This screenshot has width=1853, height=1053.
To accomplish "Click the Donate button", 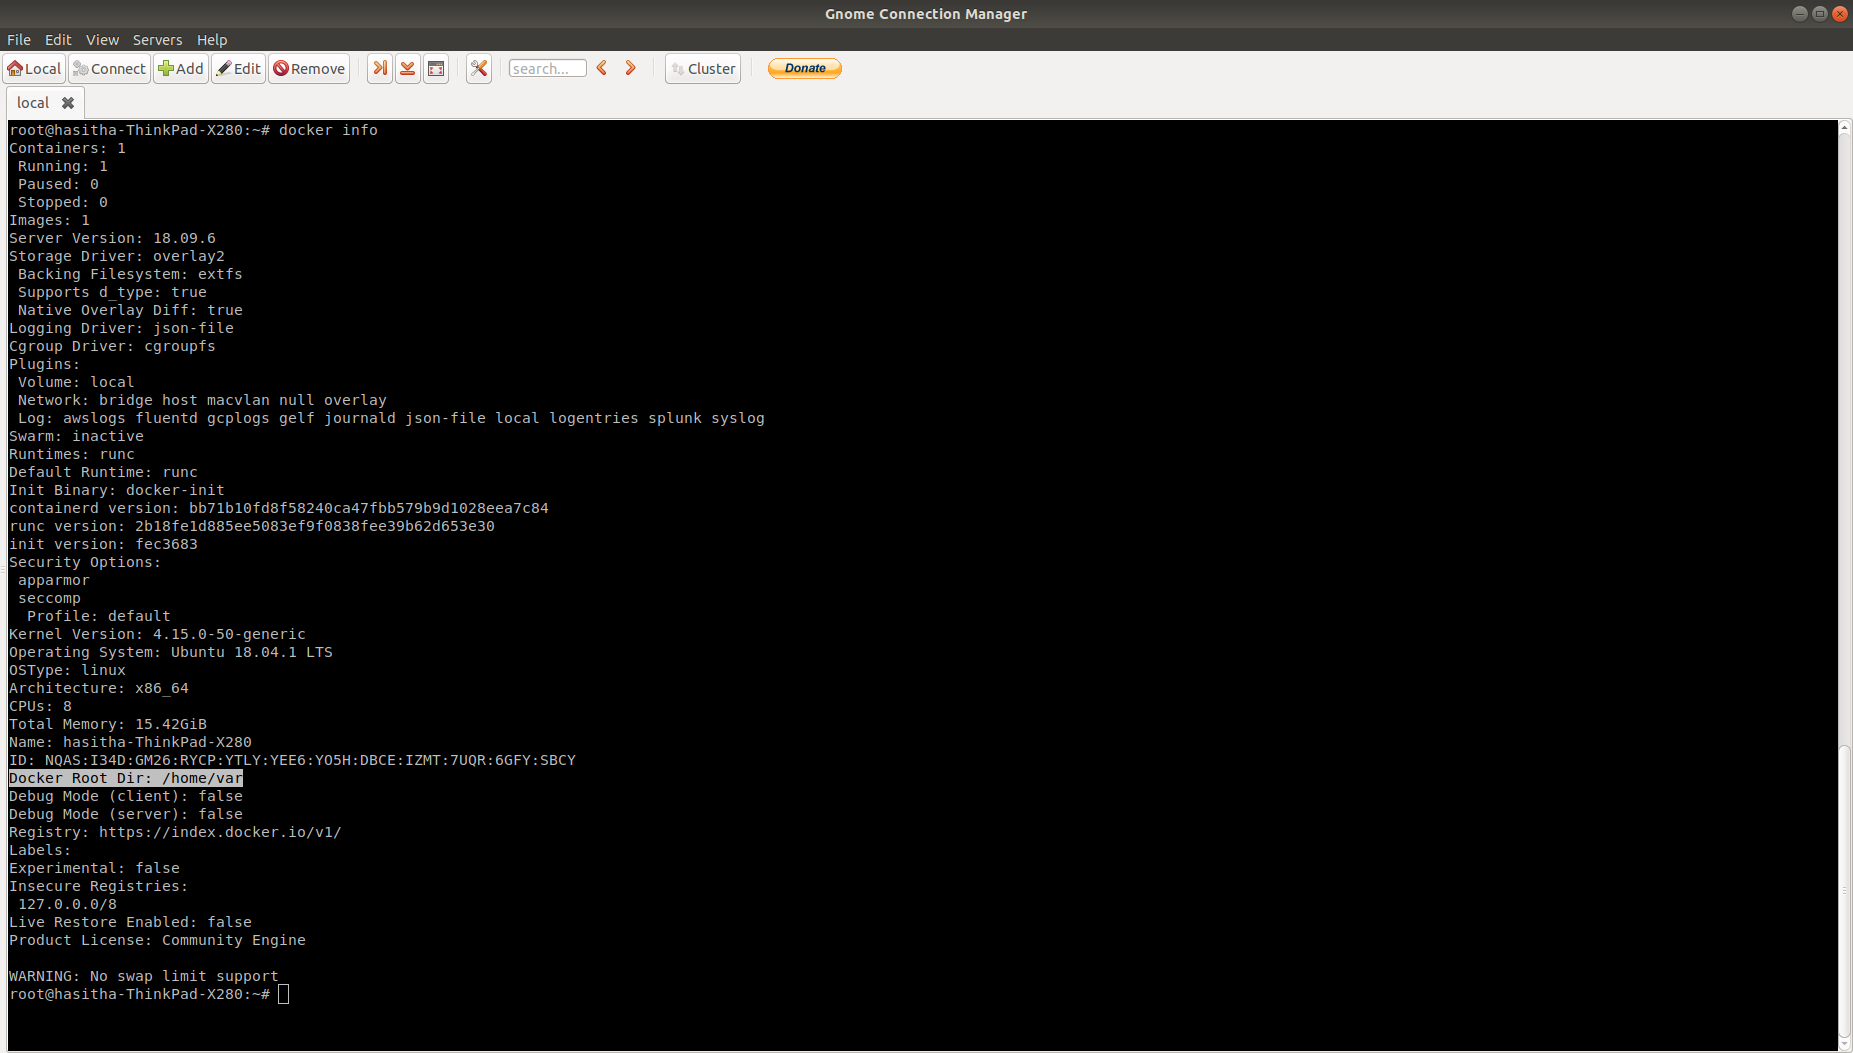I will pos(804,68).
